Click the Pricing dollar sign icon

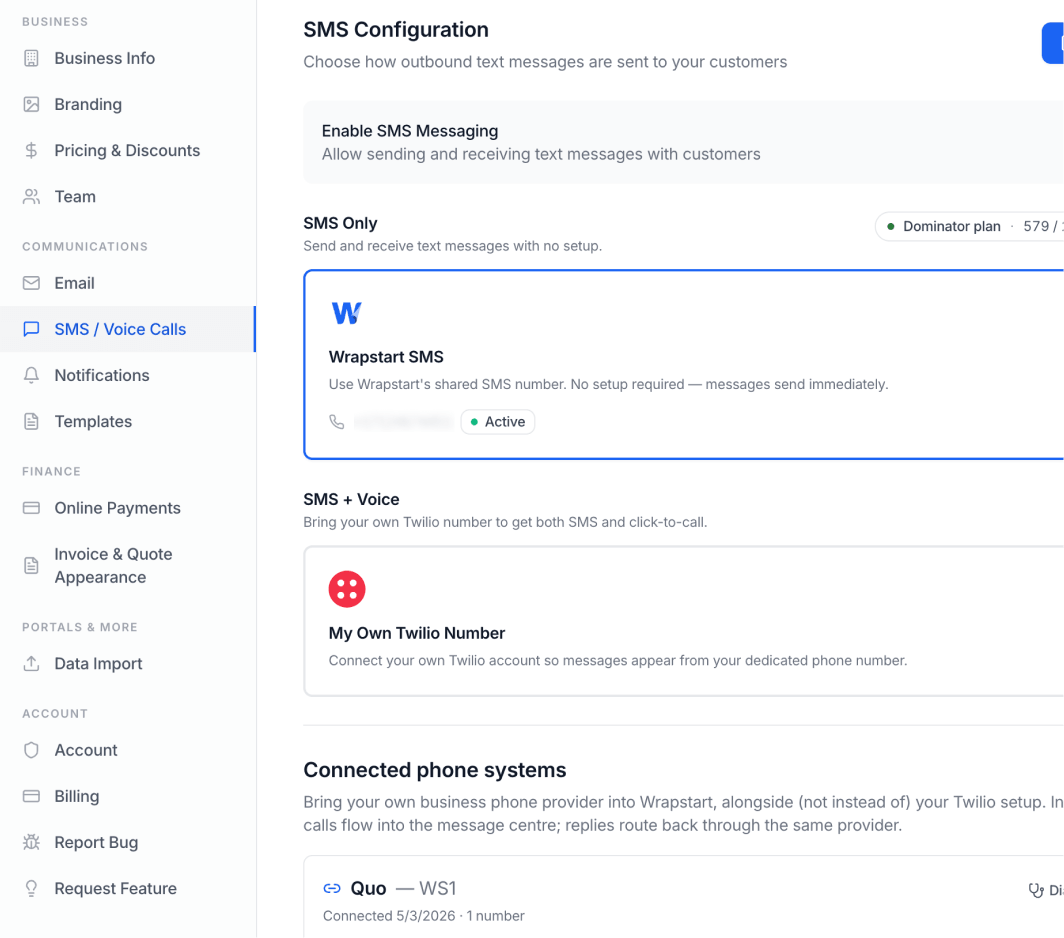(x=31, y=151)
